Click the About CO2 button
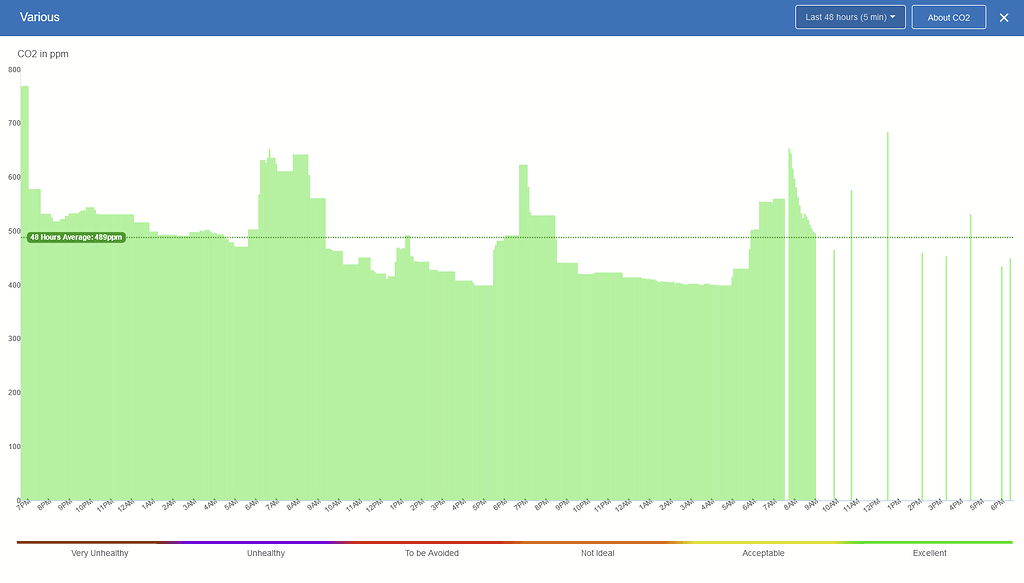1024x583 pixels. tap(948, 17)
